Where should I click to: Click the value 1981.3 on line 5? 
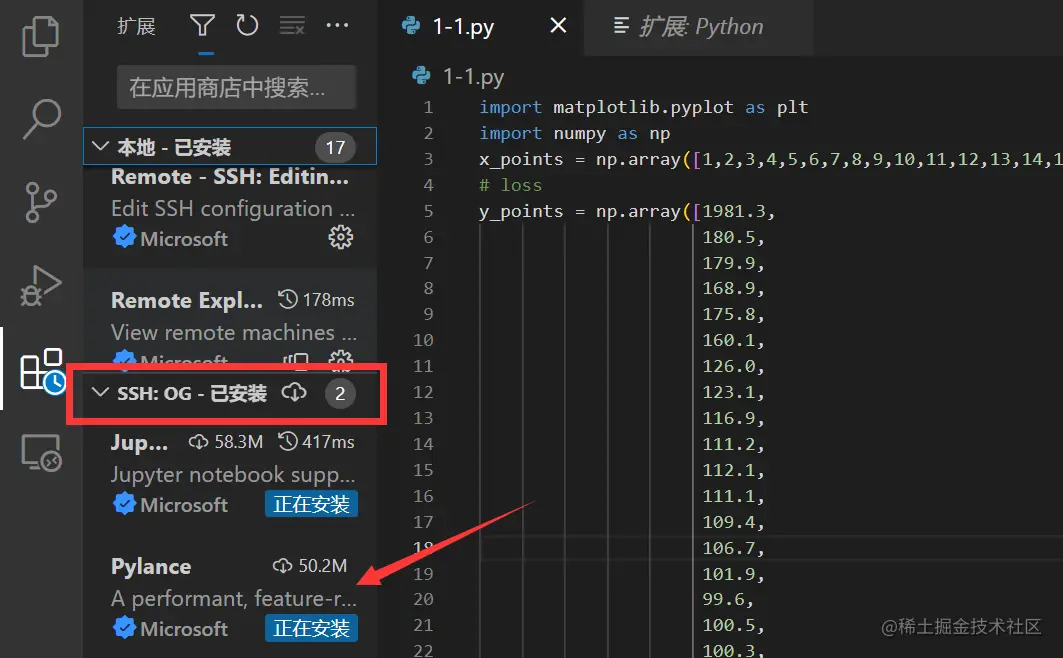pyautogui.click(x=734, y=211)
